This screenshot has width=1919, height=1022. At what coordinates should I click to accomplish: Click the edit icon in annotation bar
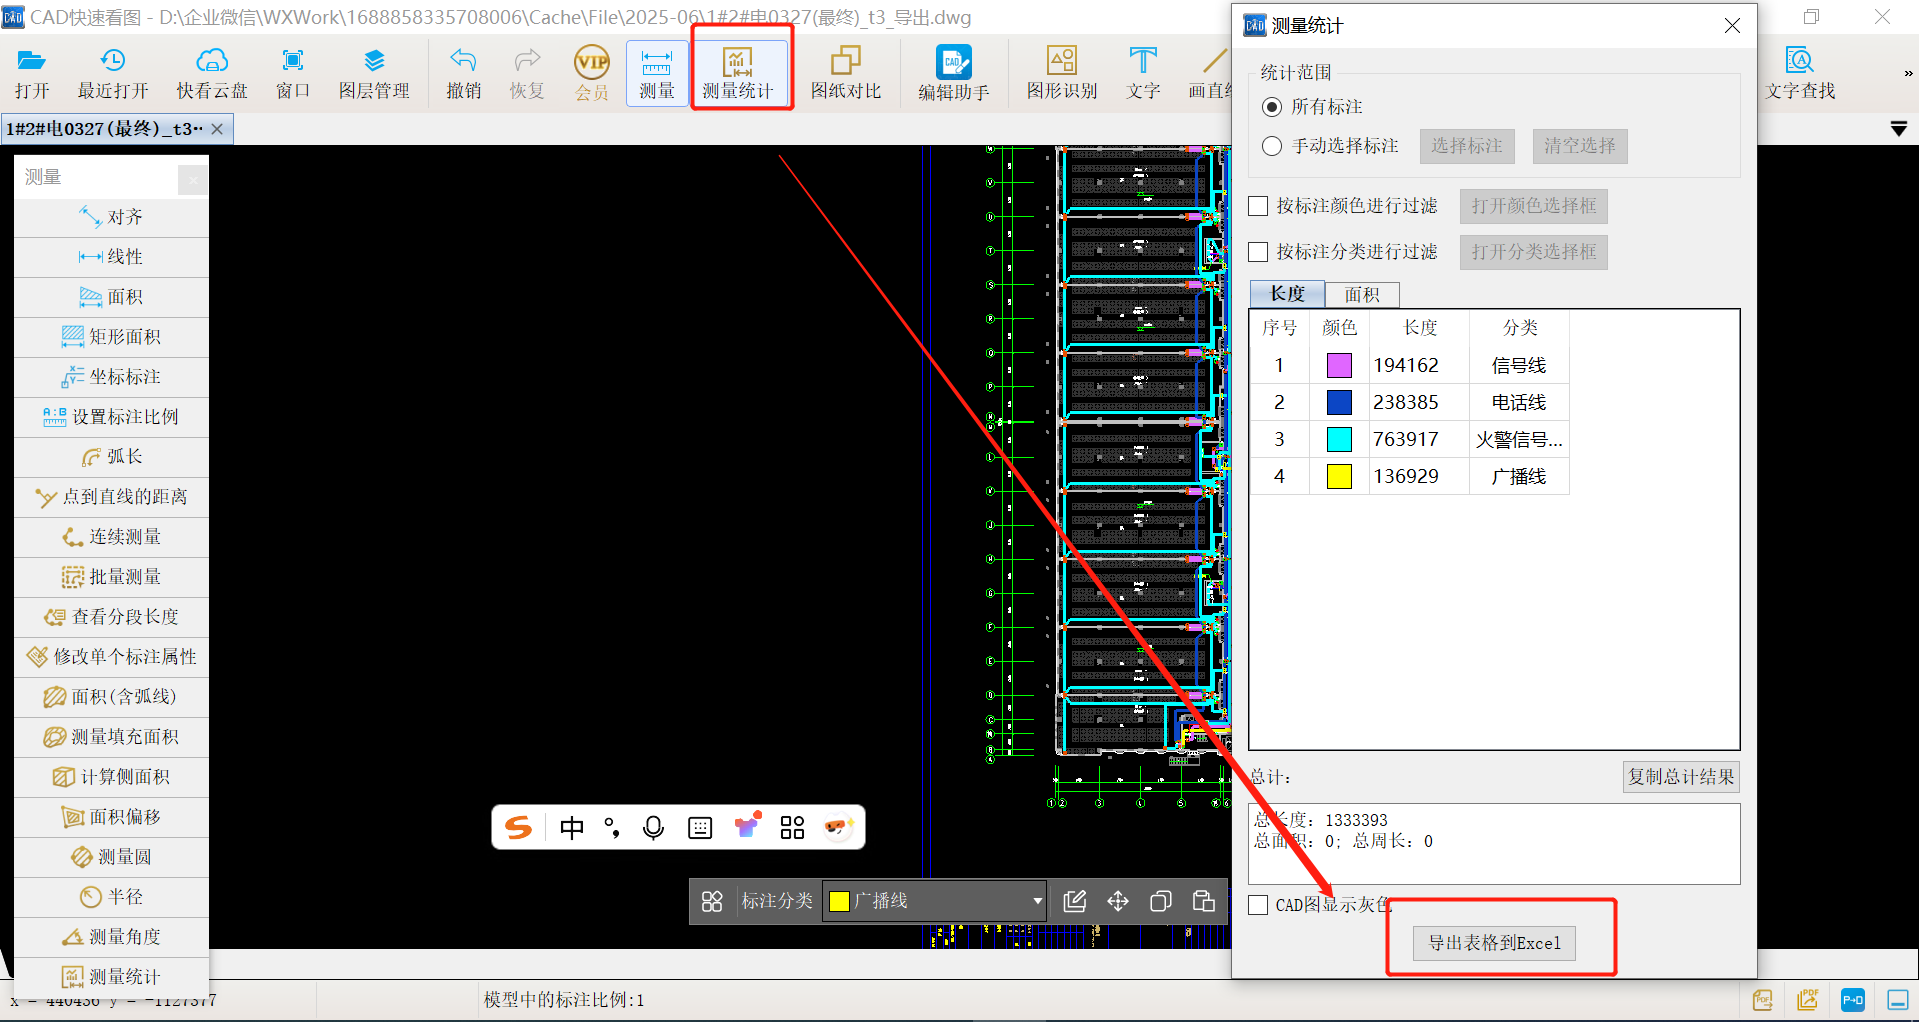pos(1075,901)
